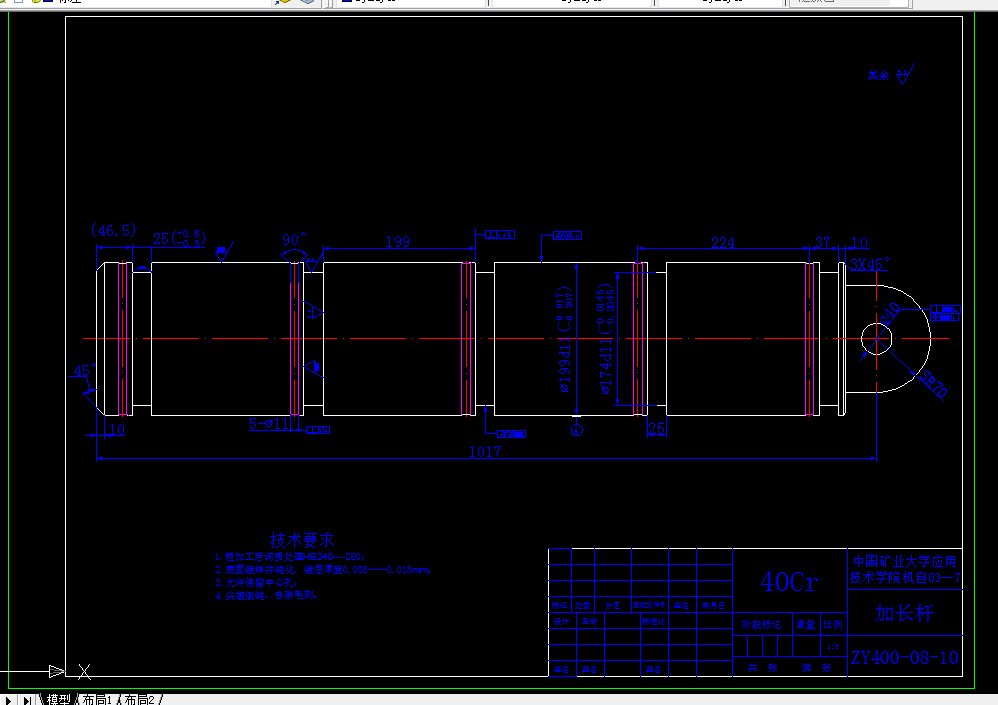The width and height of the screenshot is (998, 705).
Task: Click the jump-to-last-tab arrow button
Action: click(x=27, y=700)
